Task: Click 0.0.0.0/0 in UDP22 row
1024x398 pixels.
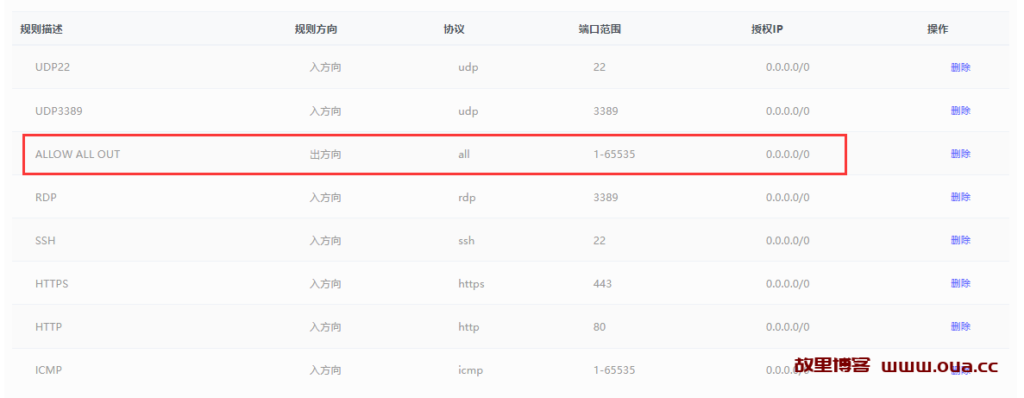Action: (x=788, y=67)
